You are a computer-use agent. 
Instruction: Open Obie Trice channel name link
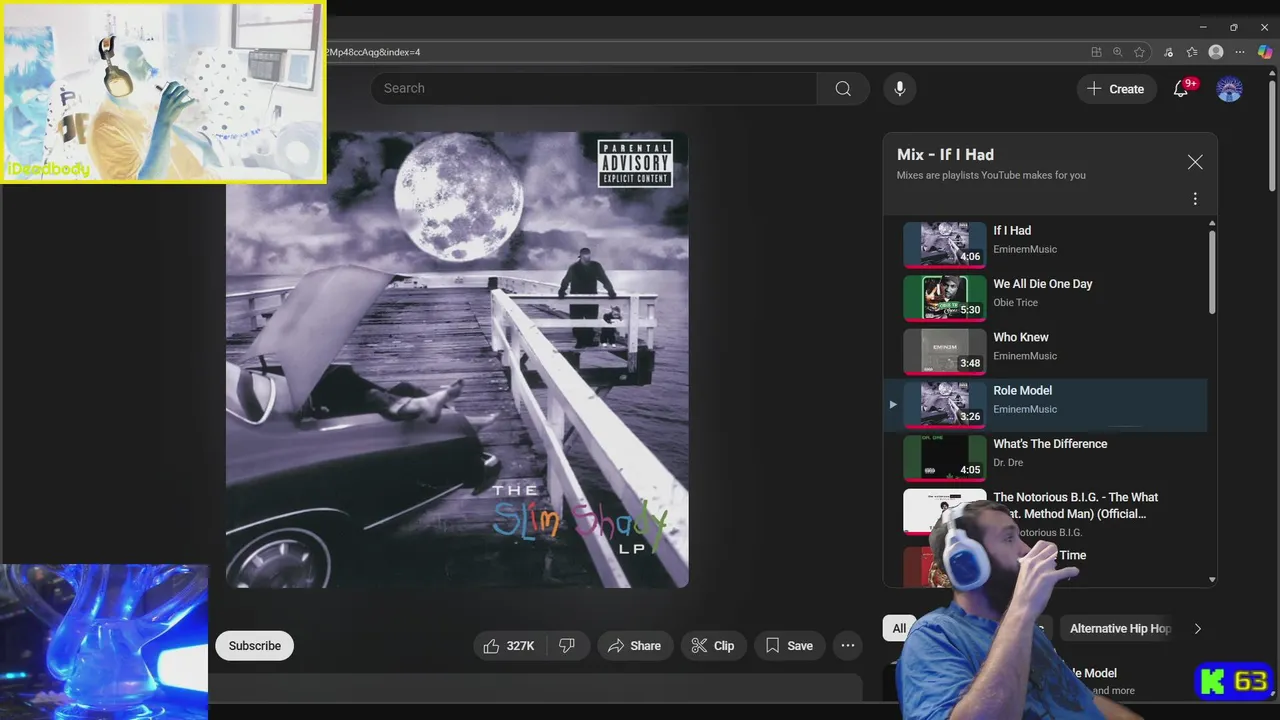1015,302
